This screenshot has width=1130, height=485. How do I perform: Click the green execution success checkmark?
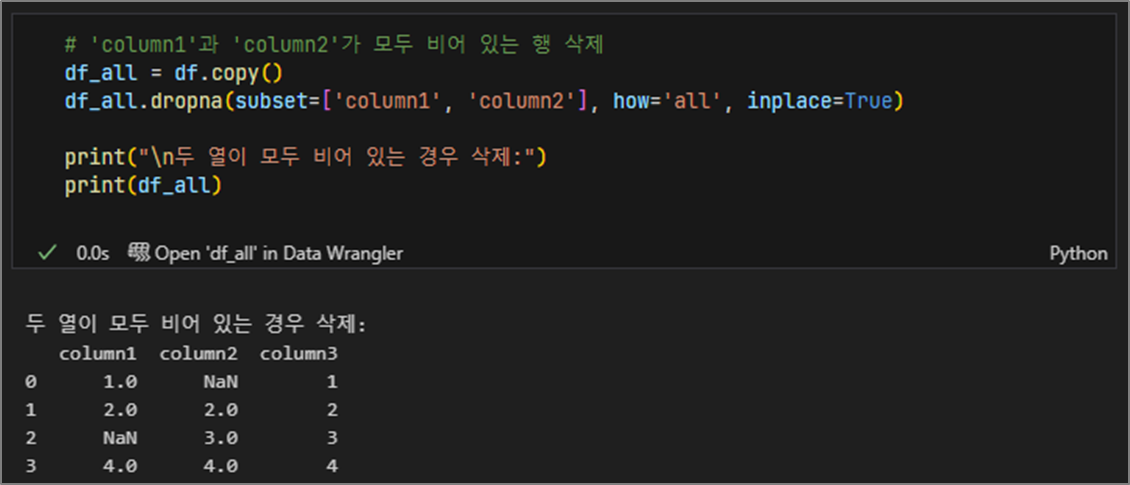pos(47,253)
